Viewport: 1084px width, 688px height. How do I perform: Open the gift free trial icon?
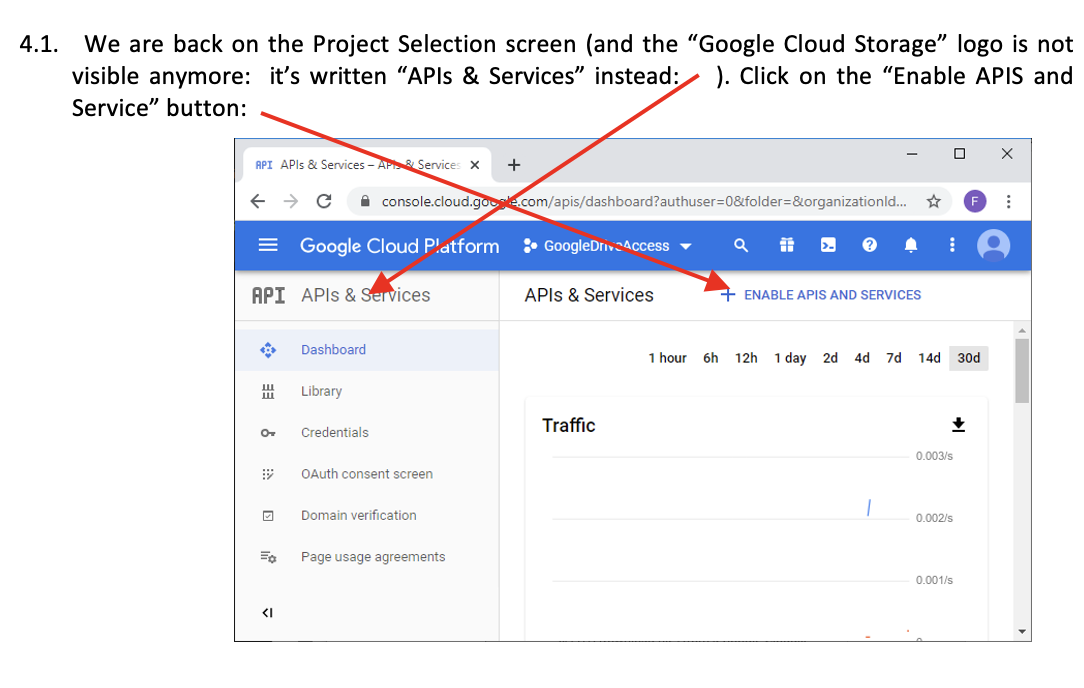787,245
